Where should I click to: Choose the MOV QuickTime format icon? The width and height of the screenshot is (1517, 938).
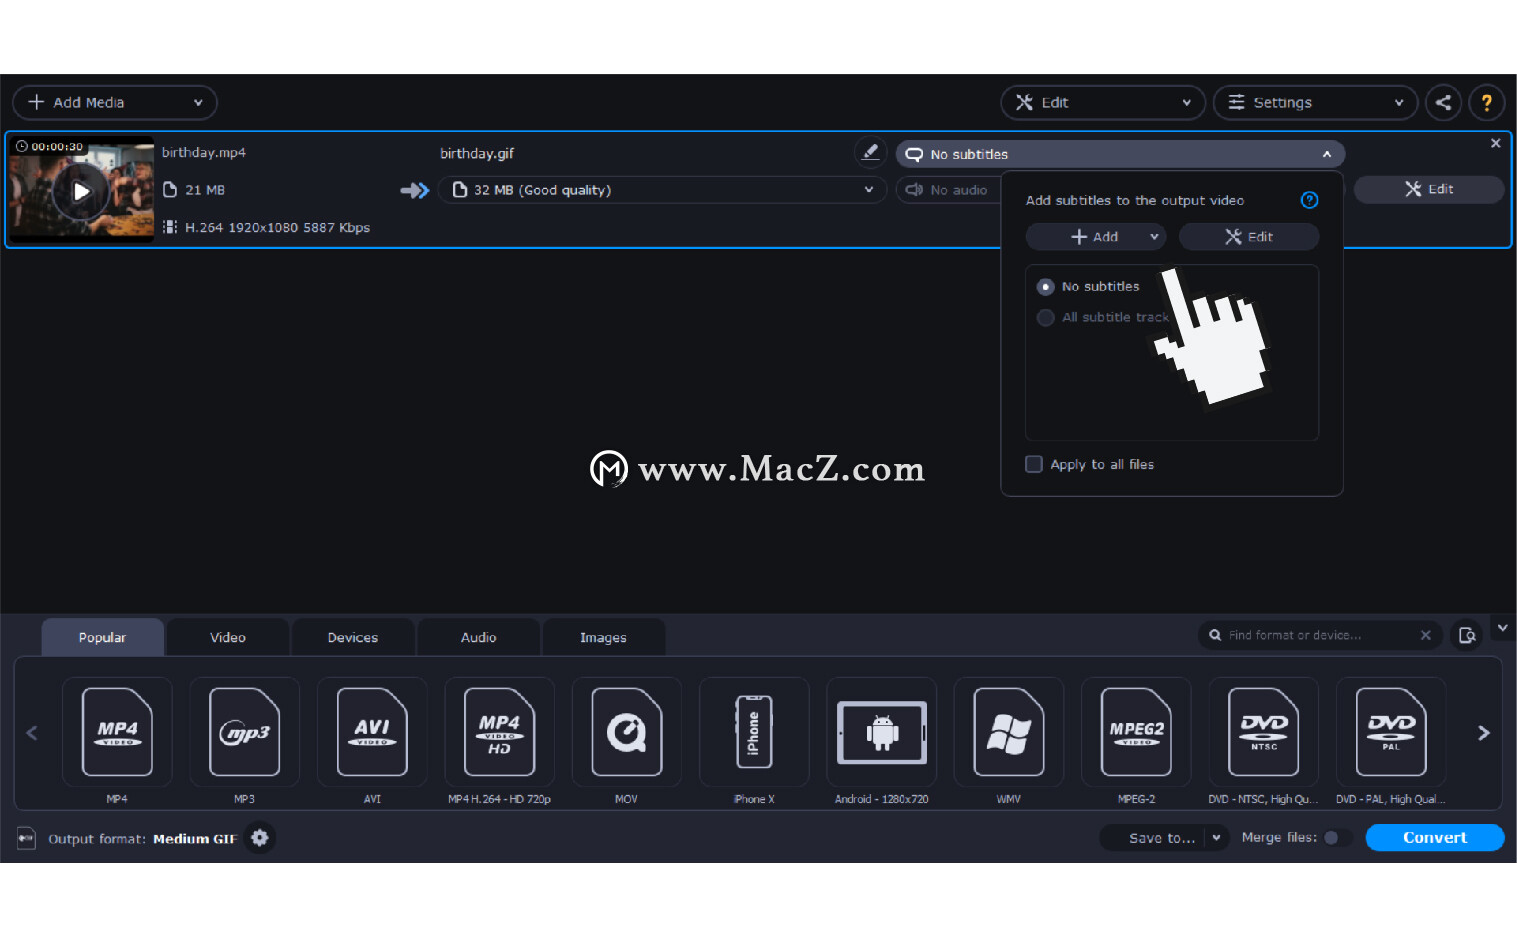click(626, 732)
